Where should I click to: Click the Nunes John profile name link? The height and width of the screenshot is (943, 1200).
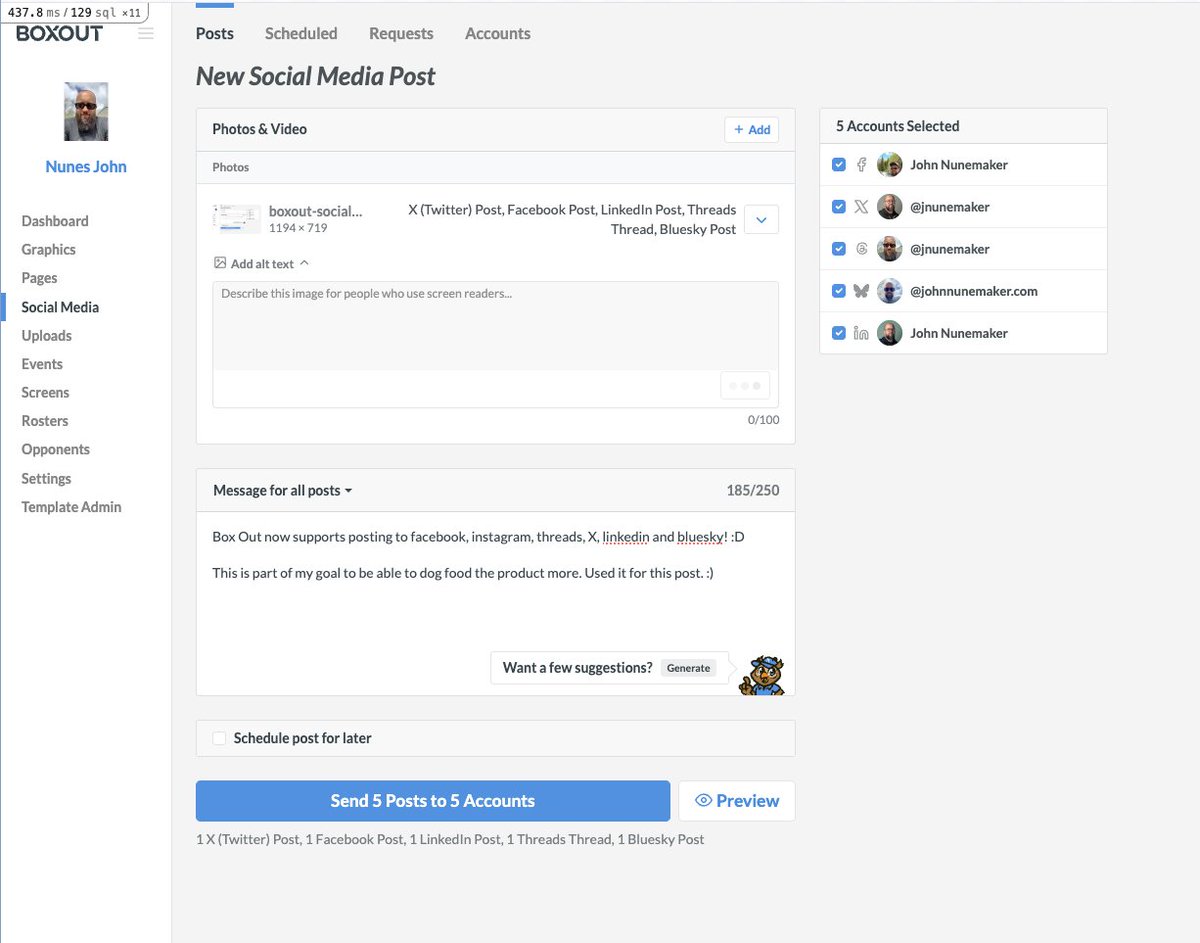point(86,167)
